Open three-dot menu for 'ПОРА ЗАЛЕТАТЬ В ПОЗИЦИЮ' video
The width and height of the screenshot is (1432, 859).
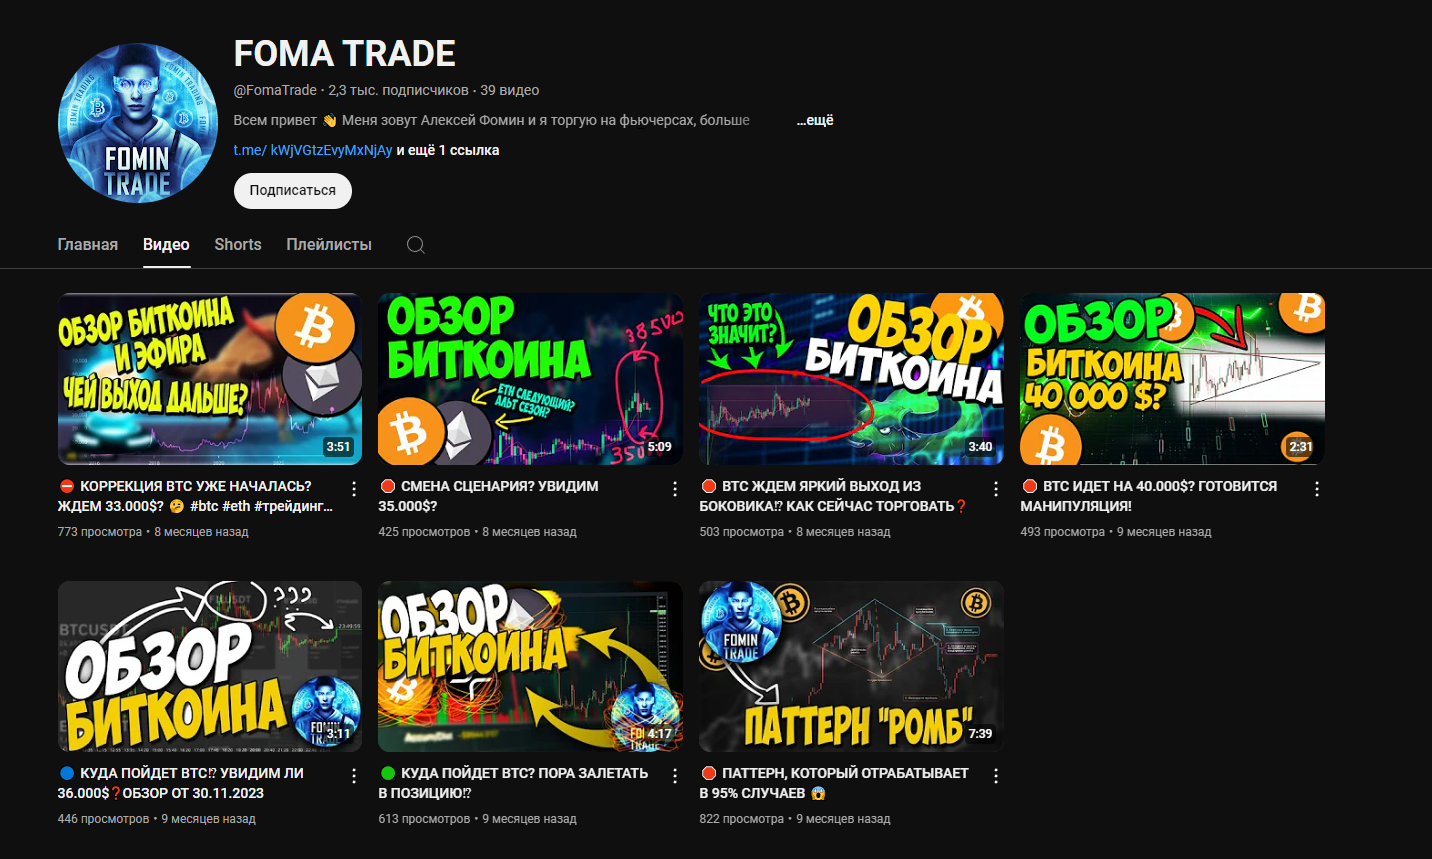point(675,776)
